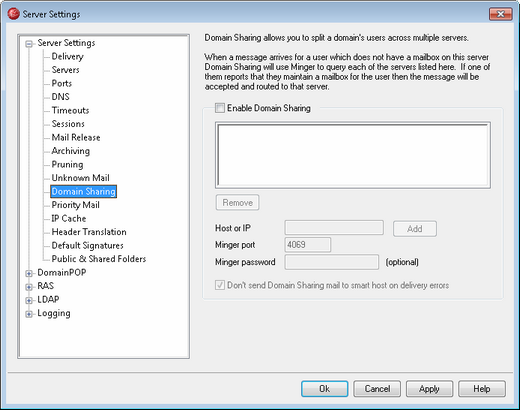Image resolution: width=520 pixels, height=410 pixels.
Task: Expand the LDAP tree node
Action: (x=29, y=300)
